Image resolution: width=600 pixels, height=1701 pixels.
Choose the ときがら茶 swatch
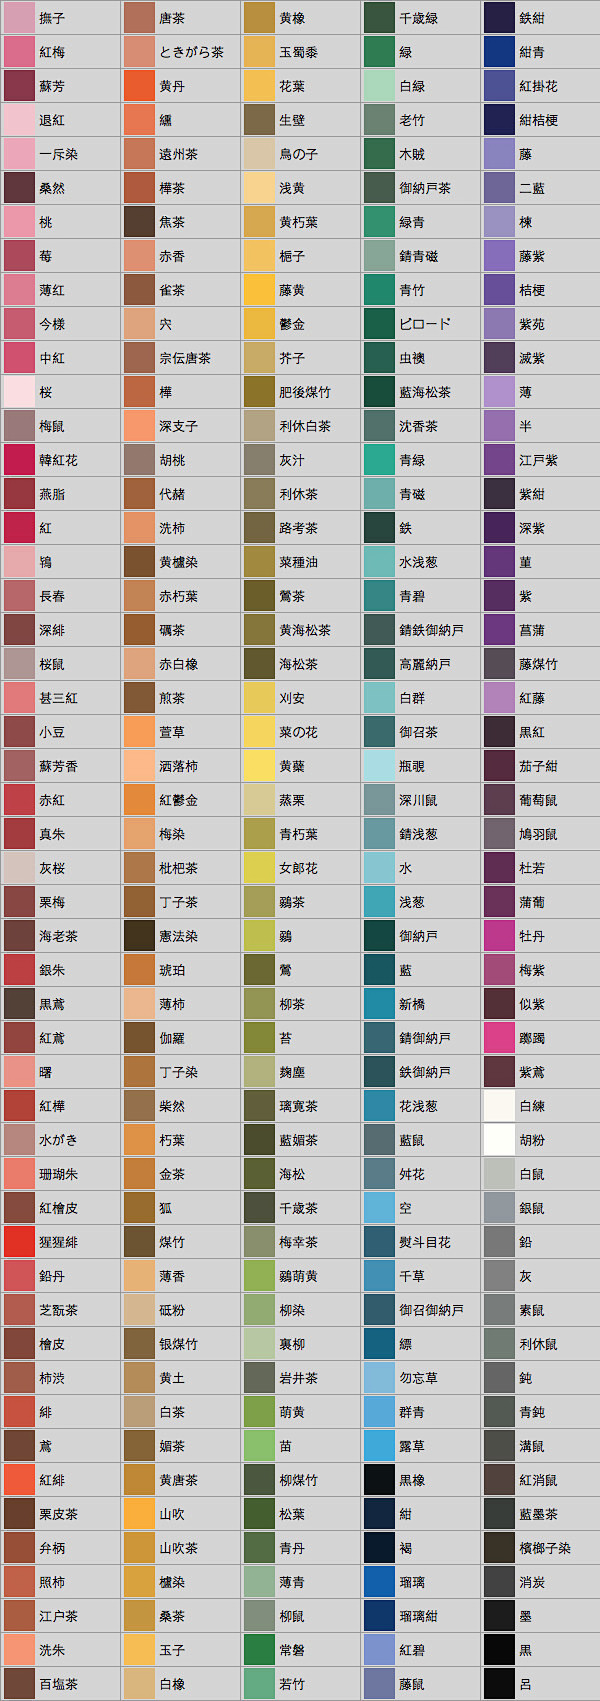(x=139, y=52)
